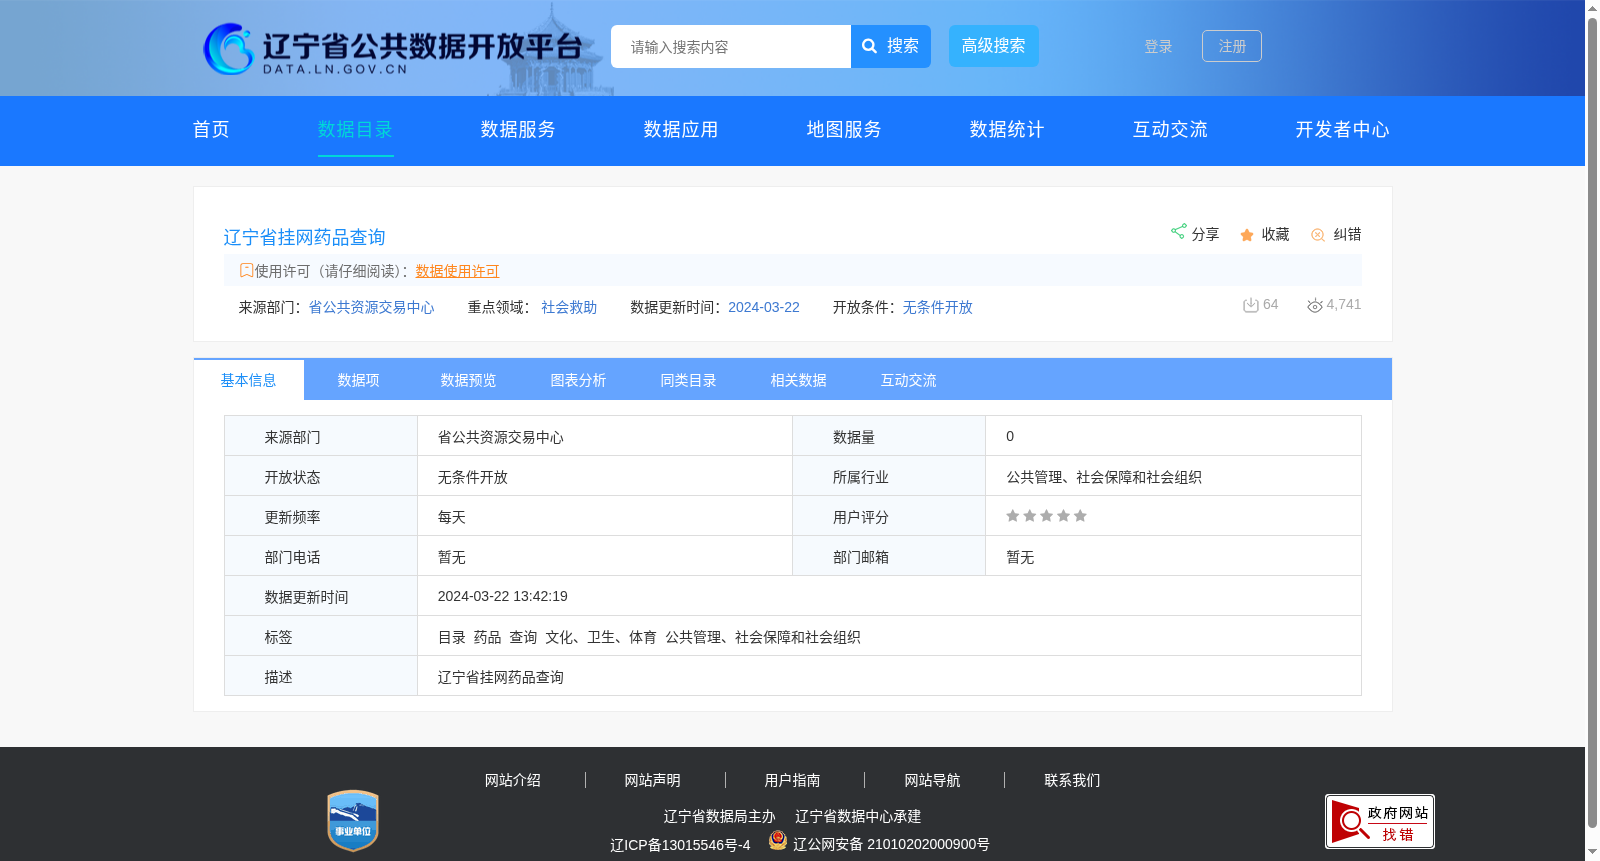The width and height of the screenshot is (1600, 861).
Task: Click the 注册 register button
Action: click(x=1232, y=46)
